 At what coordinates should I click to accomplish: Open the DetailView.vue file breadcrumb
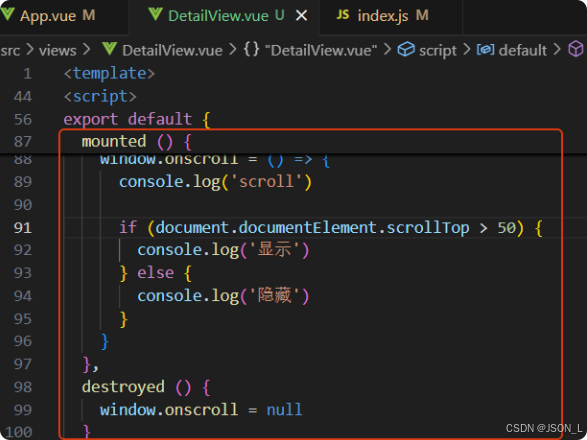click(x=172, y=50)
